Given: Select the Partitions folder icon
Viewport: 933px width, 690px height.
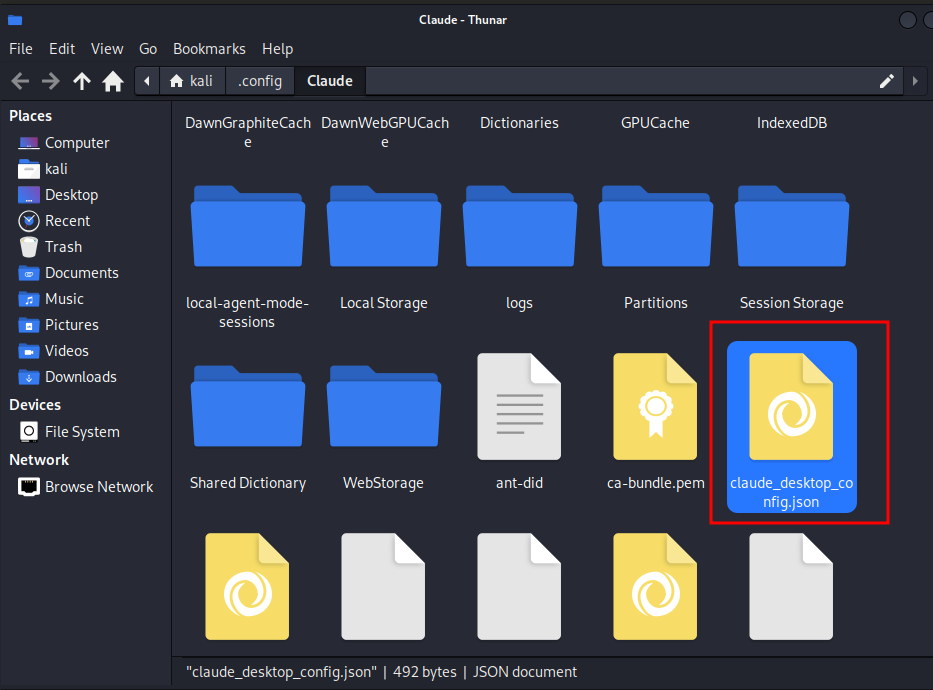Looking at the screenshot, I should pyautogui.click(x=656, y=226).
